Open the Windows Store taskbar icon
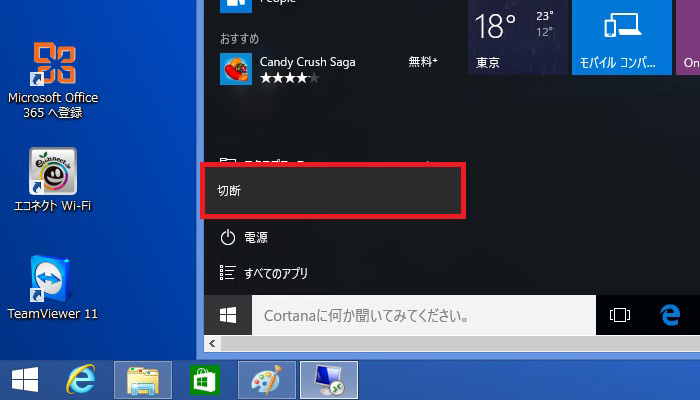The image size is (700, 400). point(205,380)
